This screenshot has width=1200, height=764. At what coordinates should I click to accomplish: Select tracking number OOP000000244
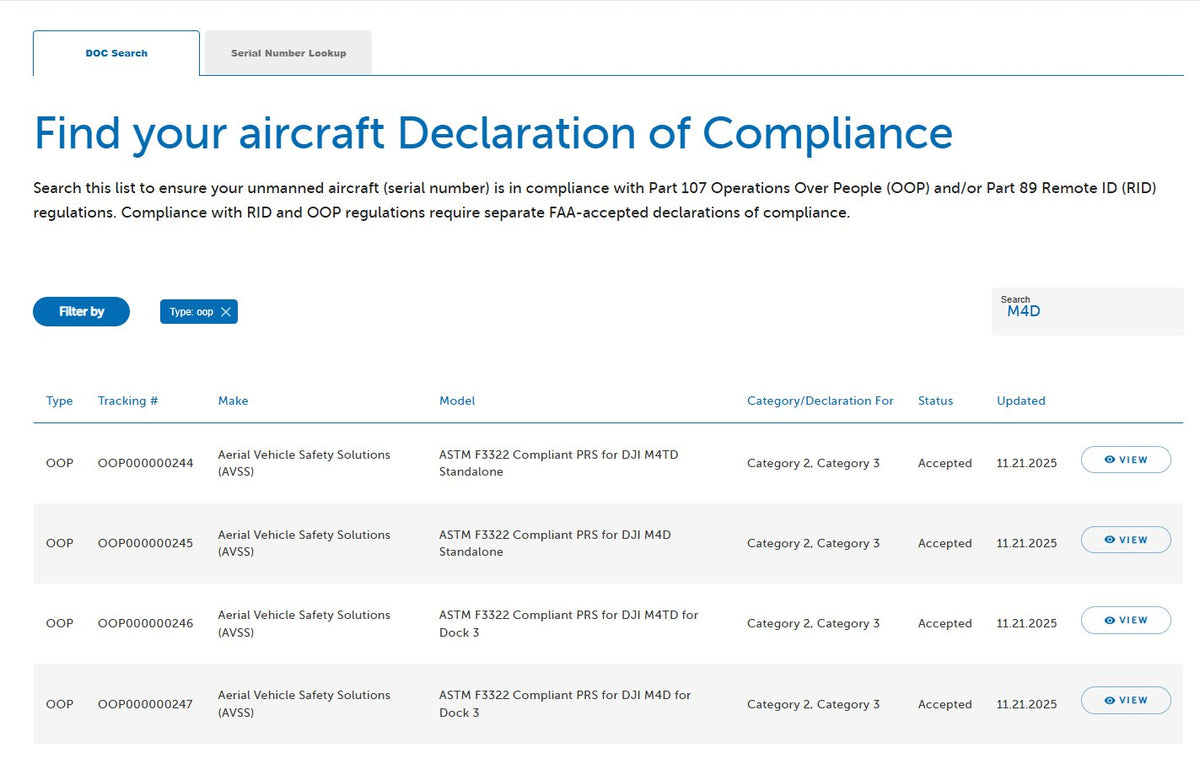coord(146,463)
